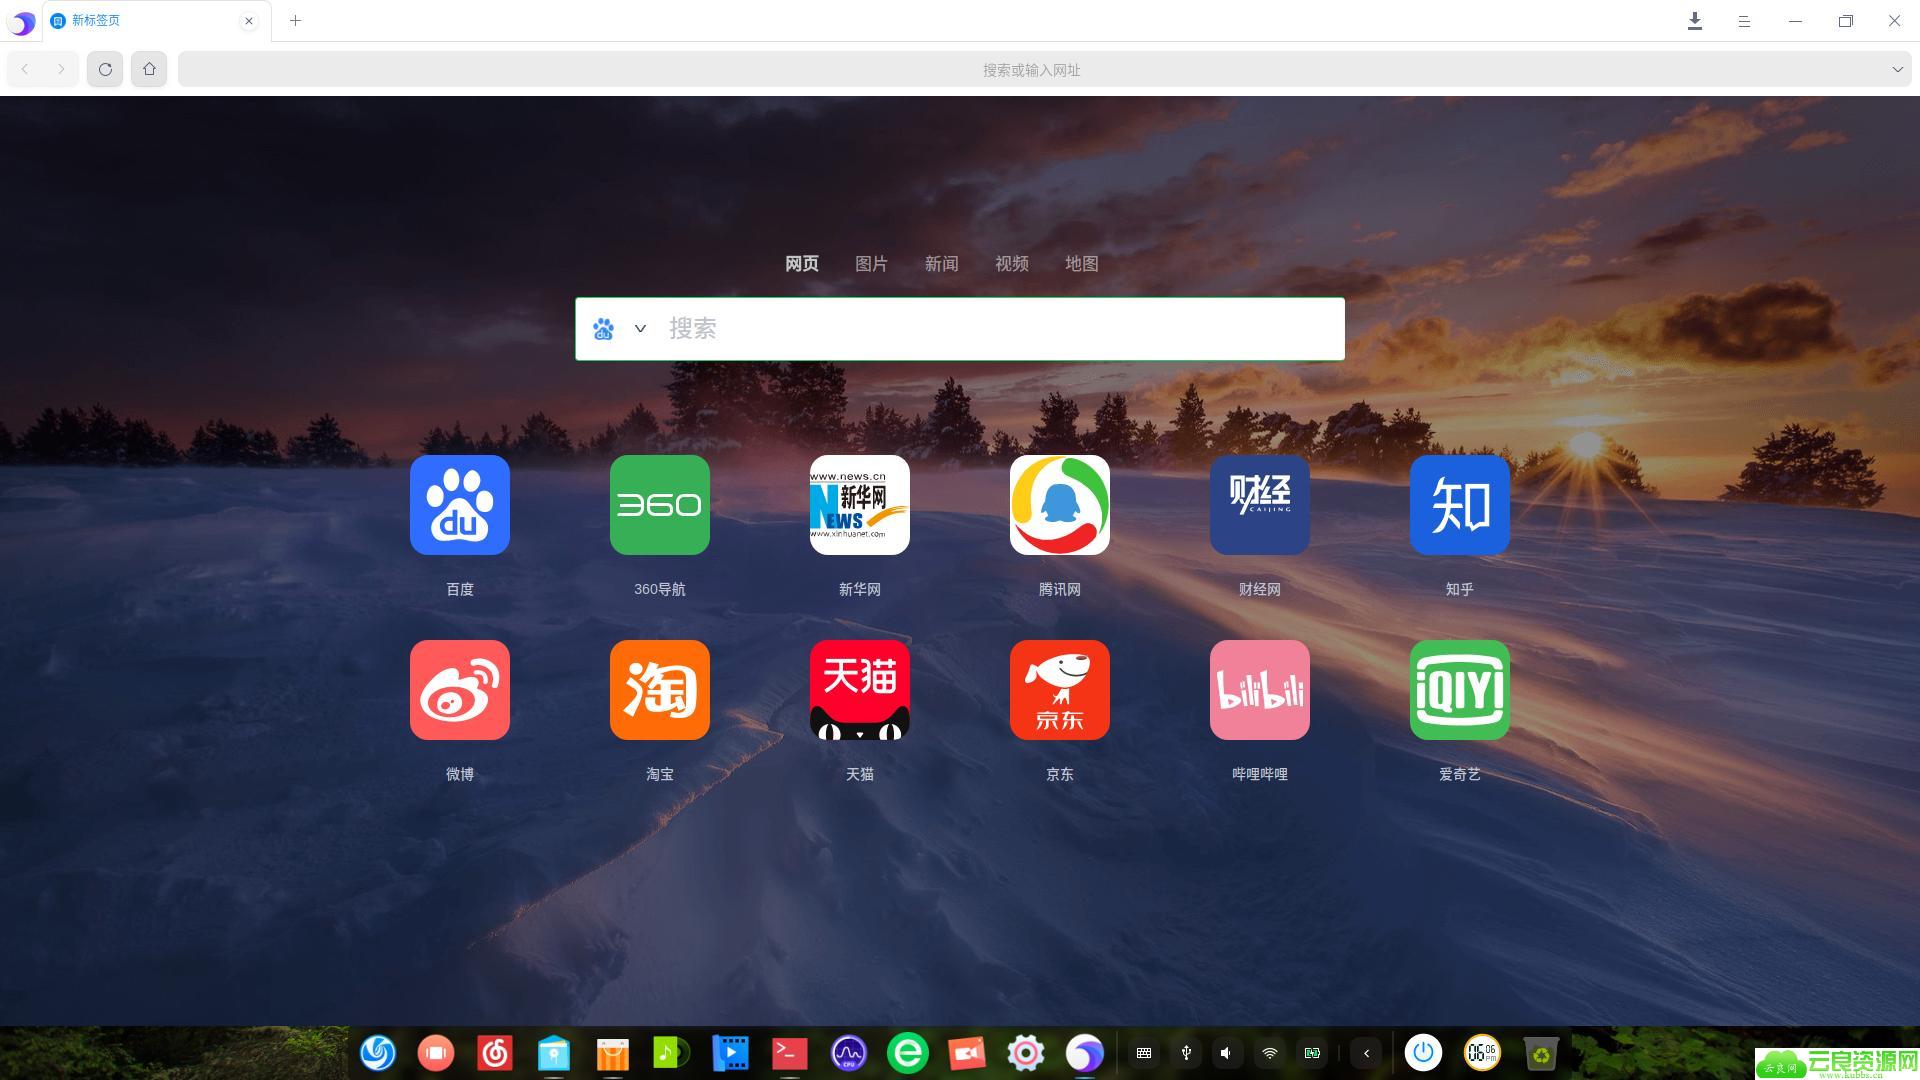Switch to the 新闻 search tab

pos(941,264)
